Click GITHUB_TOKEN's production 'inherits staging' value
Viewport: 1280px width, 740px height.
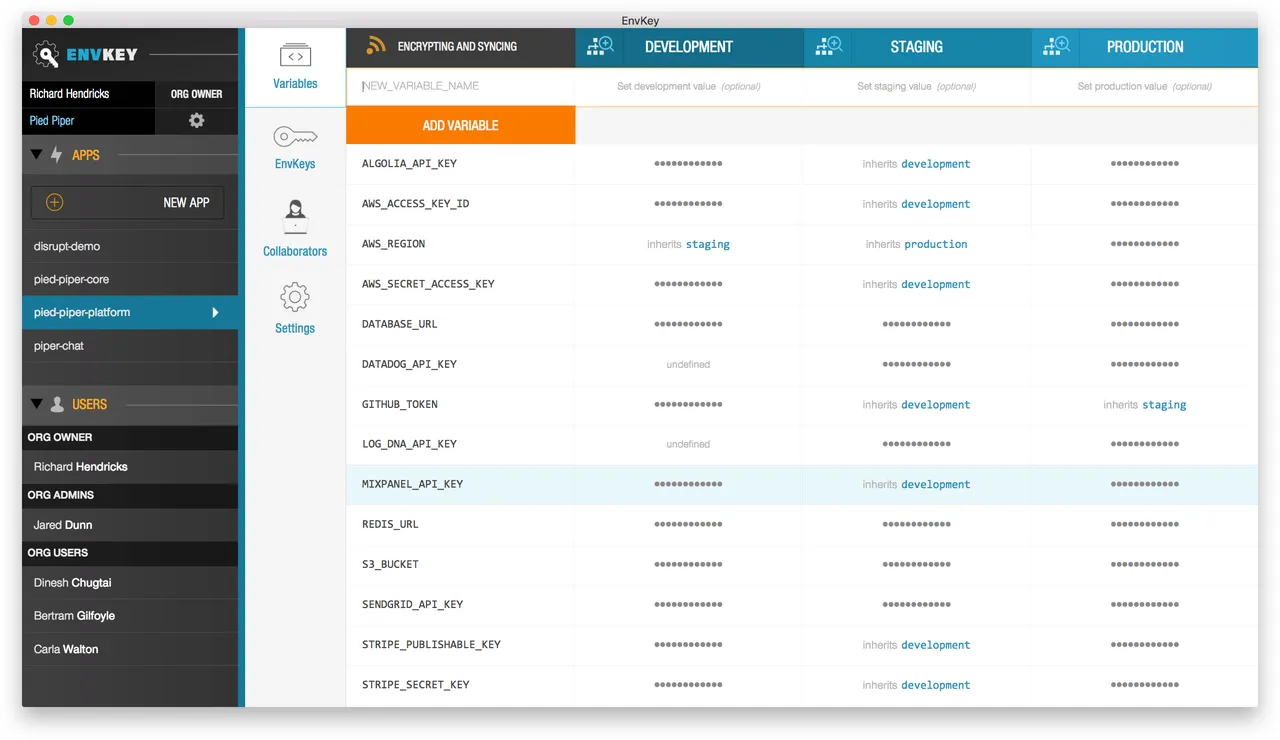[x=1144, y=405]
